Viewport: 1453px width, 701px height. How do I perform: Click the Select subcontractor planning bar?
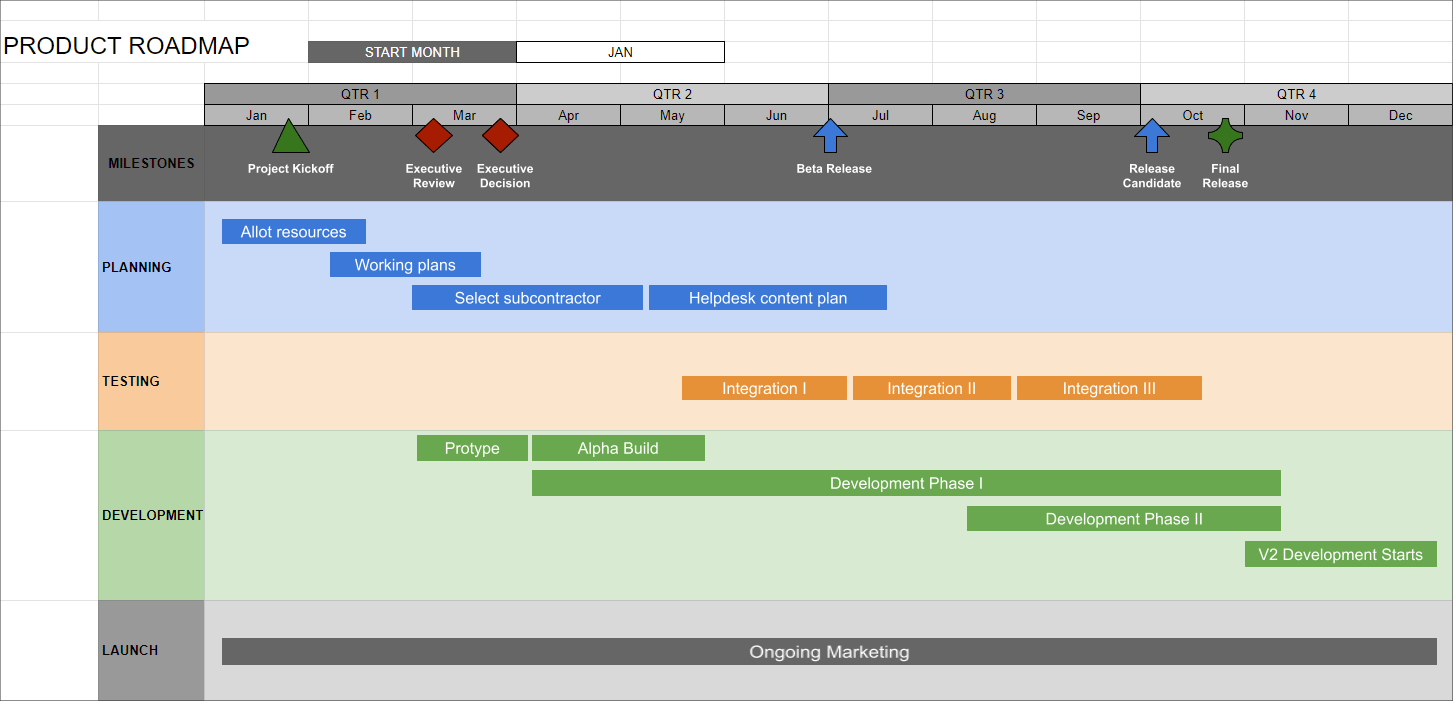(527, 297)
